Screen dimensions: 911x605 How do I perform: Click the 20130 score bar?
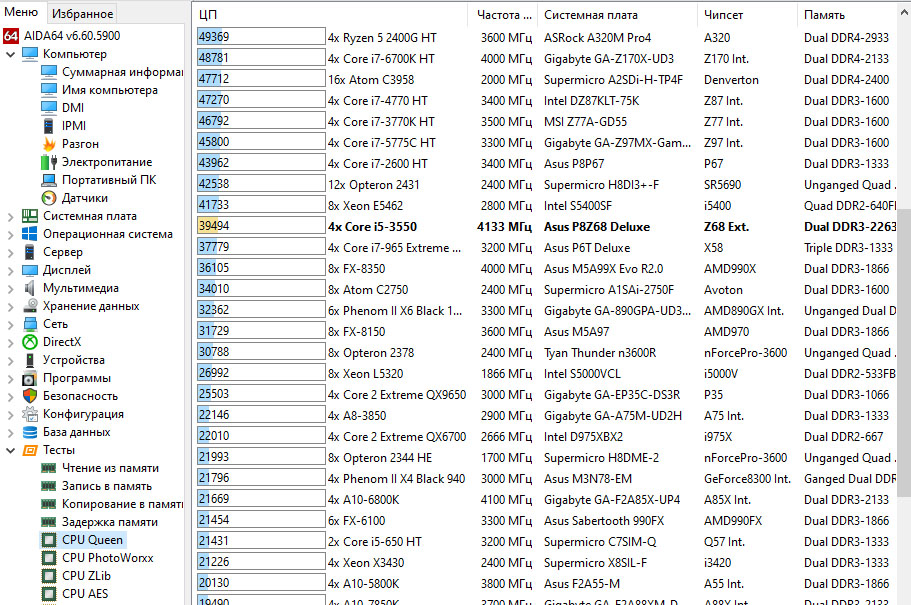pos(261,582)
